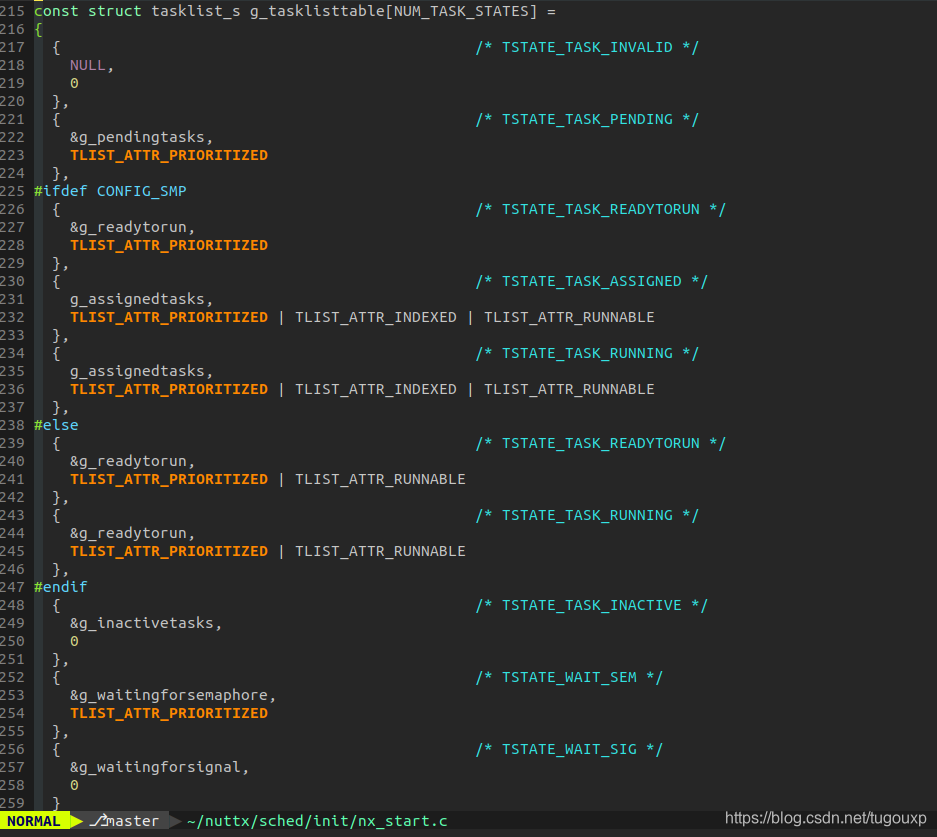Click TLIST_ATTR_RUNNABLE on line 241
The image size is (937, 837).
(380, 479)
